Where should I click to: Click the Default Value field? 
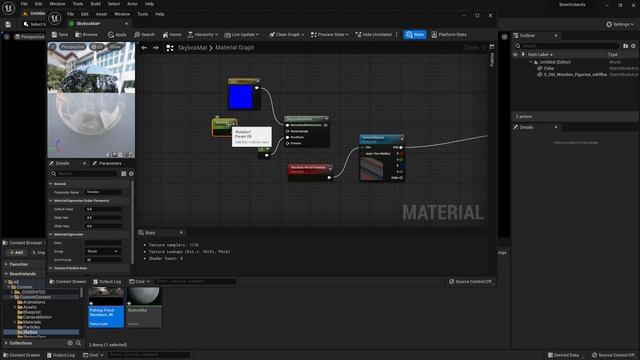tap(103, 209)
